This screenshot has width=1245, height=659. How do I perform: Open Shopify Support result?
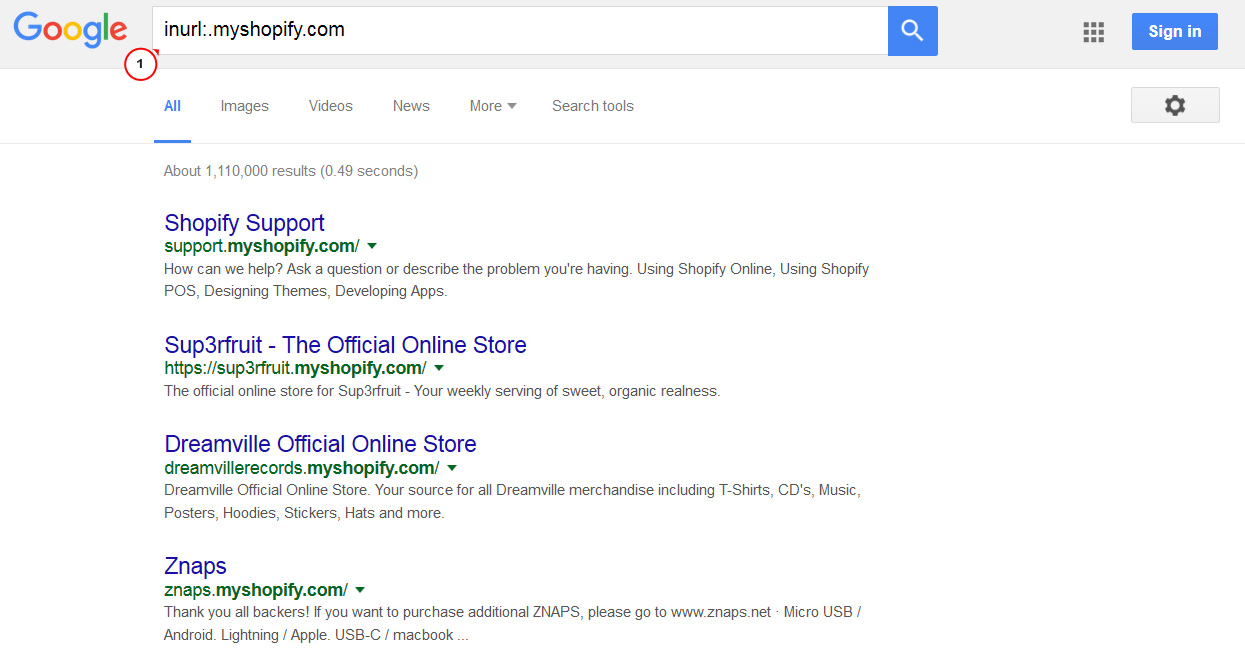pos(244,223)
